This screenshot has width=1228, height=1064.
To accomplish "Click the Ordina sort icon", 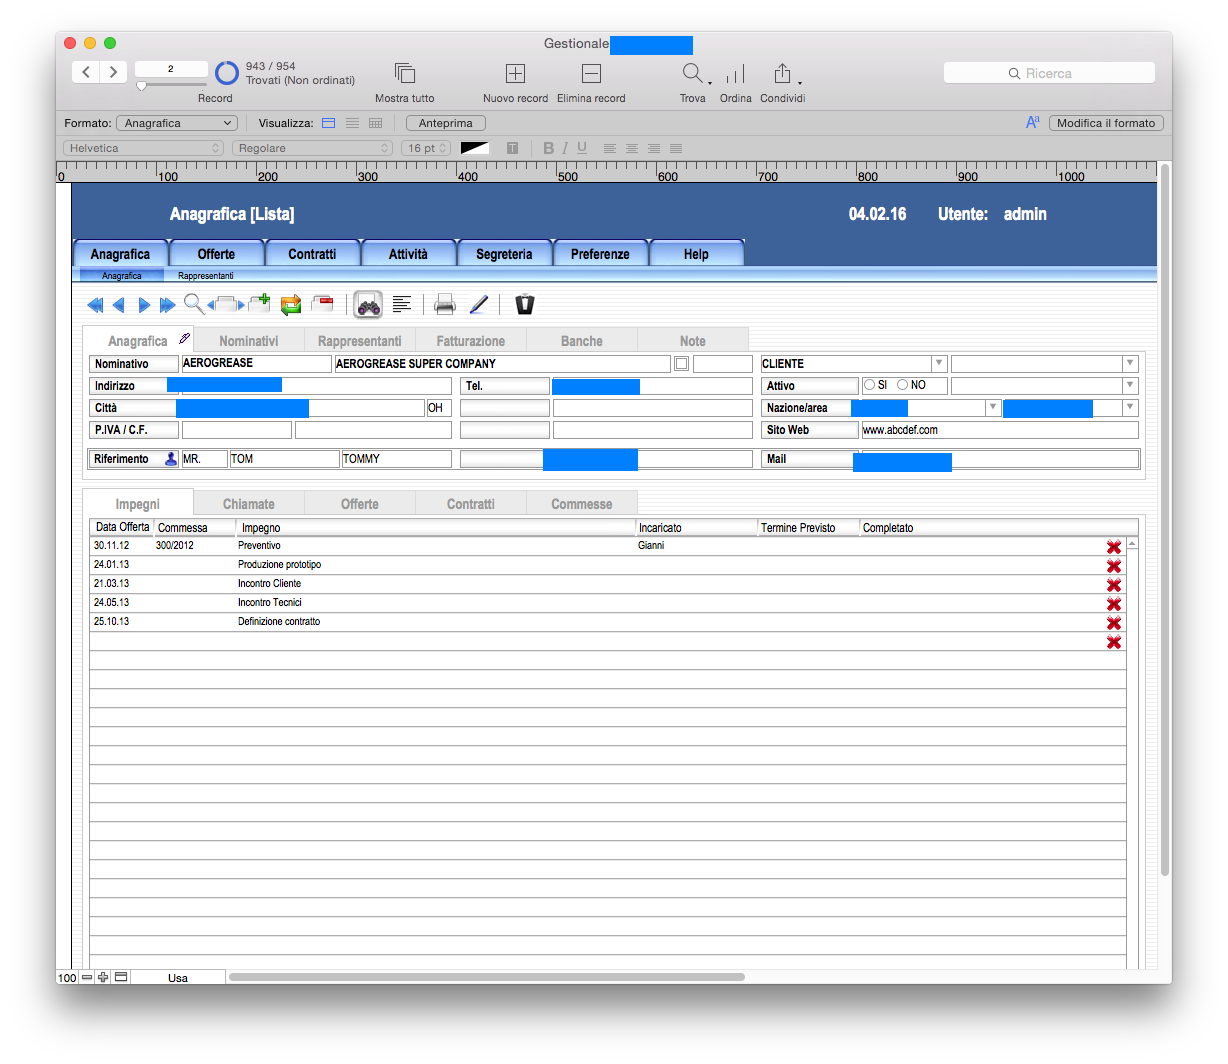I will tap(735, 74).
